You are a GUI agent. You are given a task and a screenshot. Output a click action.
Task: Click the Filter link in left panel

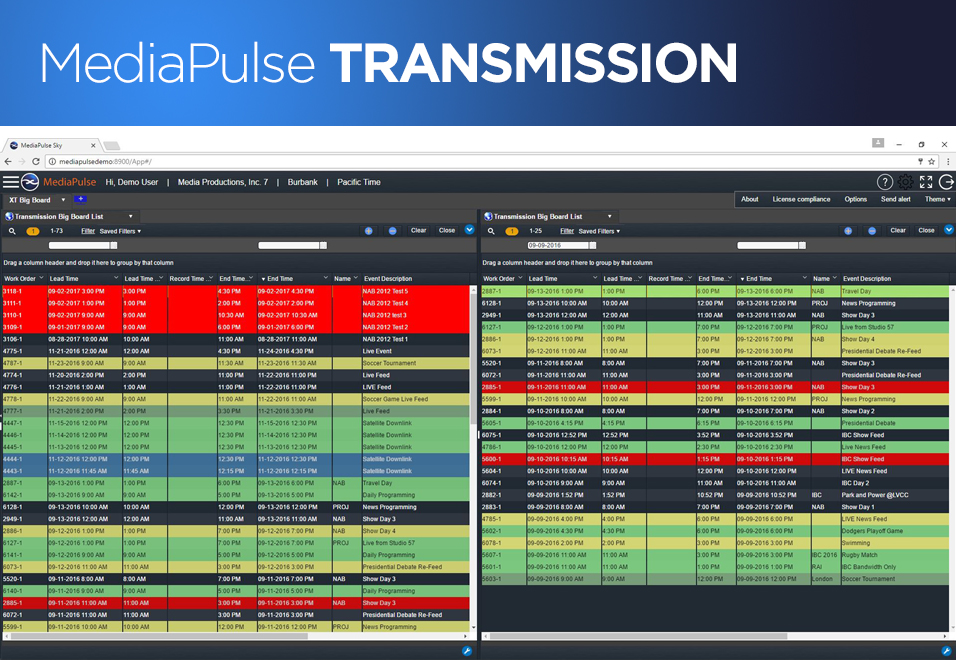[x=88, y=231]
